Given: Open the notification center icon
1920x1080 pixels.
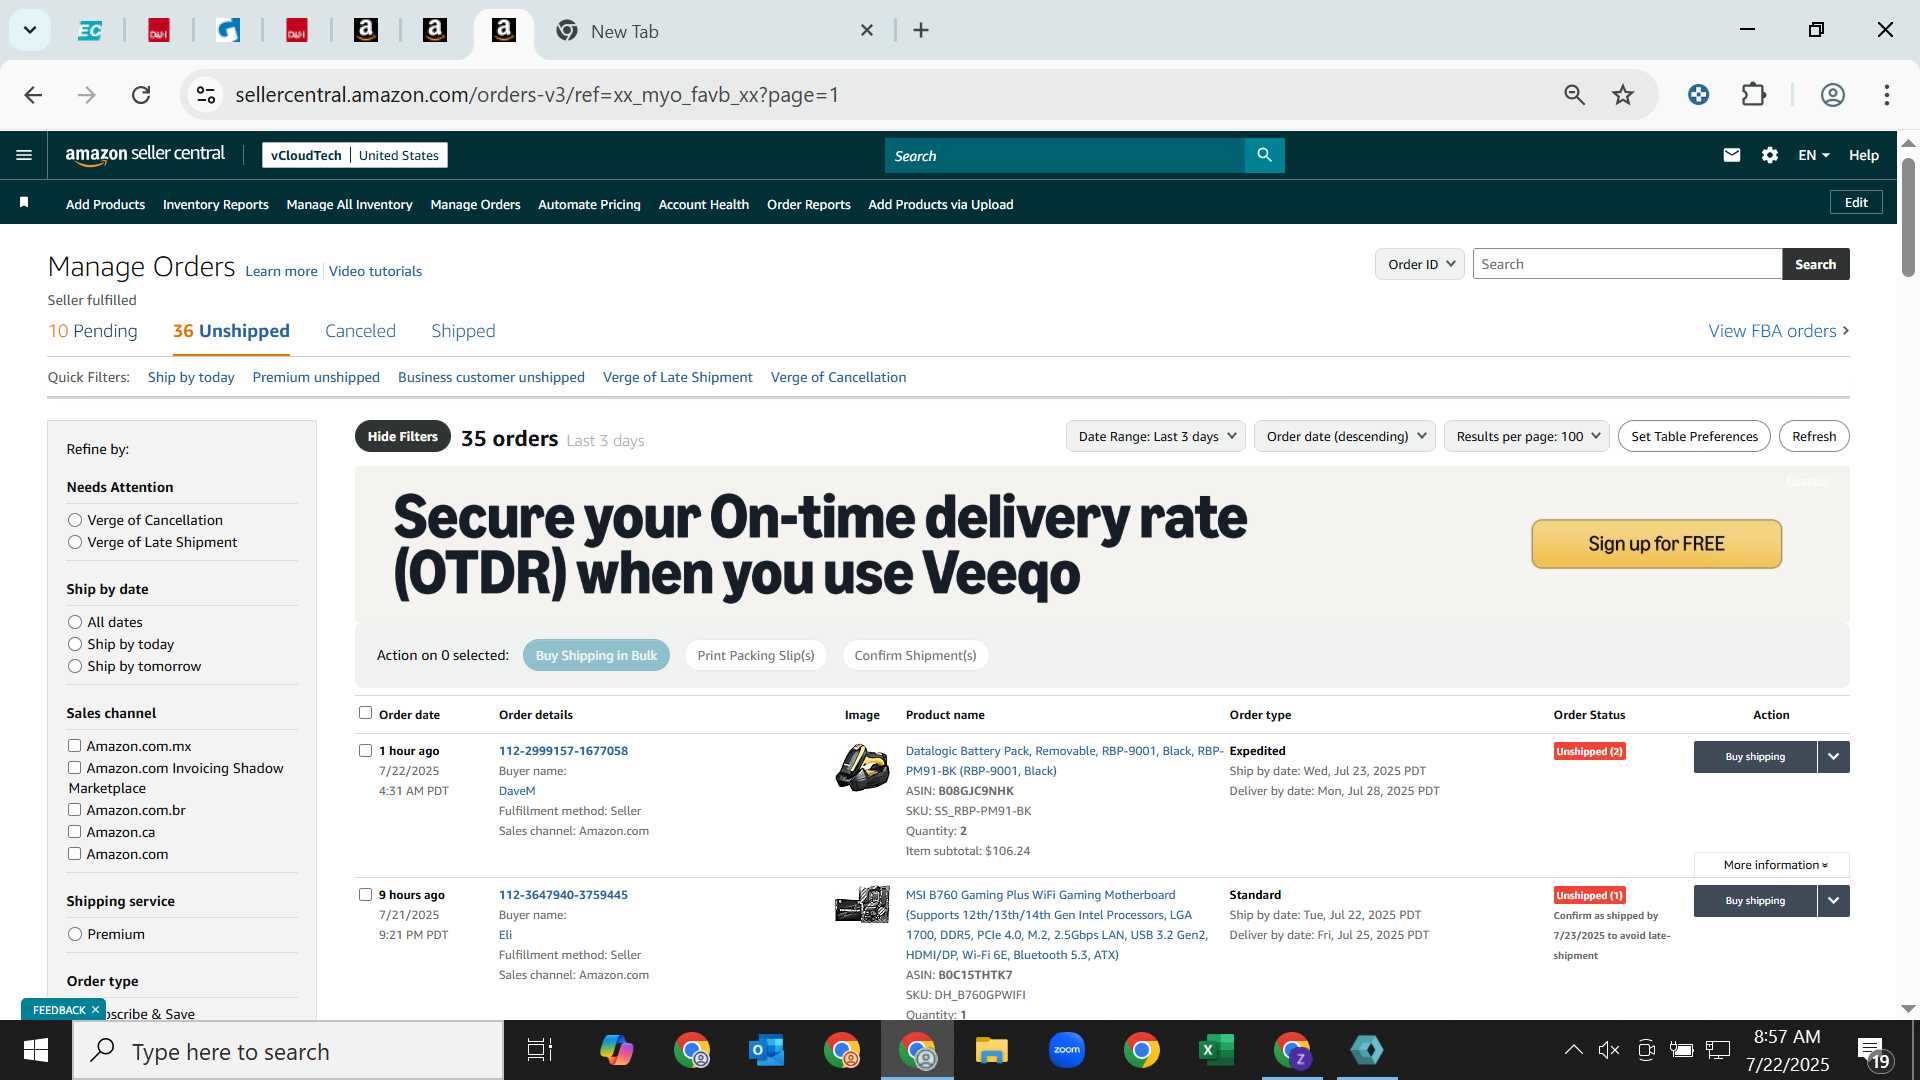Looking at the screenshot, I should pos(1872,1051).
